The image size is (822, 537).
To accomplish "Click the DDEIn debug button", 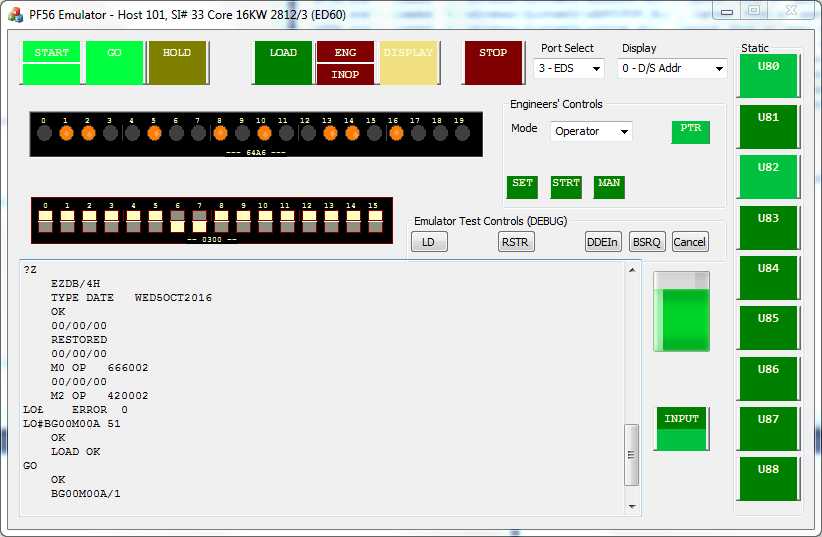I will [603, 242].
